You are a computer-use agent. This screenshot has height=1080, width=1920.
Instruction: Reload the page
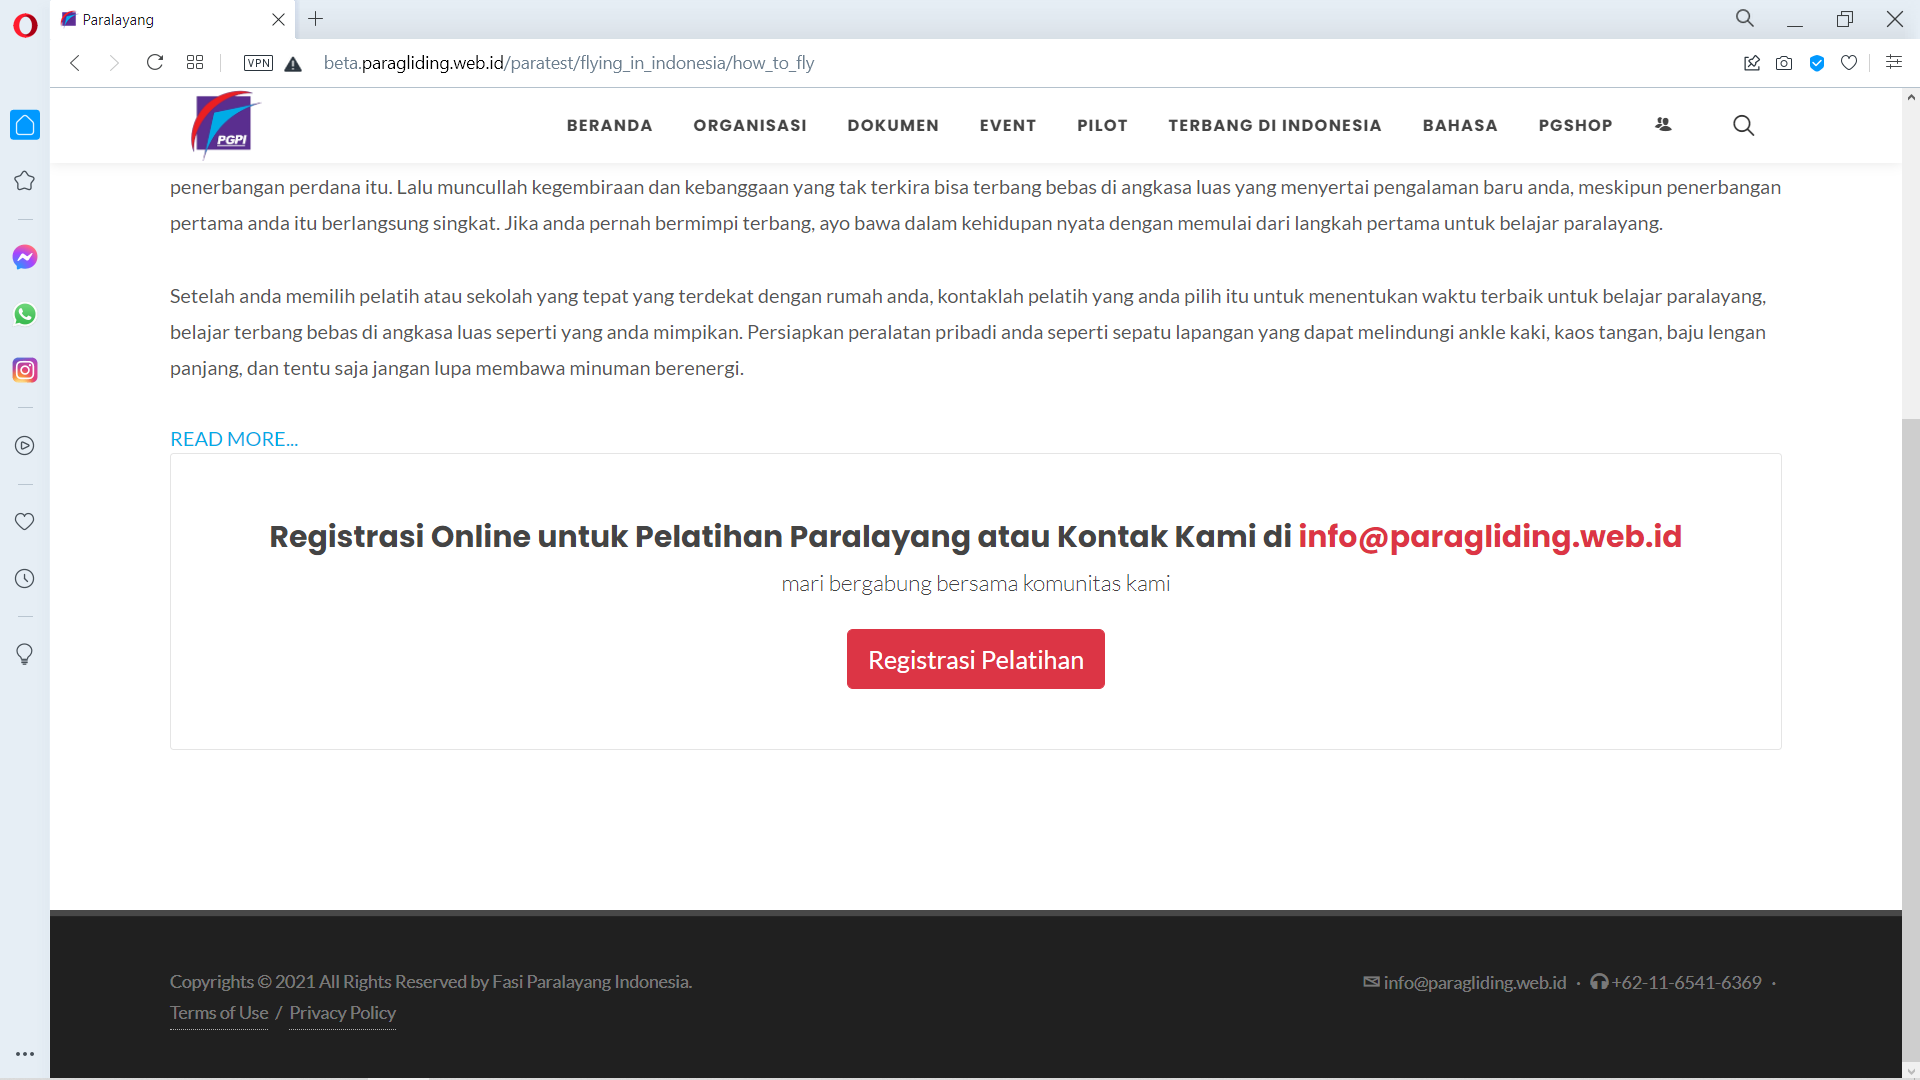[x=155, y=63]
